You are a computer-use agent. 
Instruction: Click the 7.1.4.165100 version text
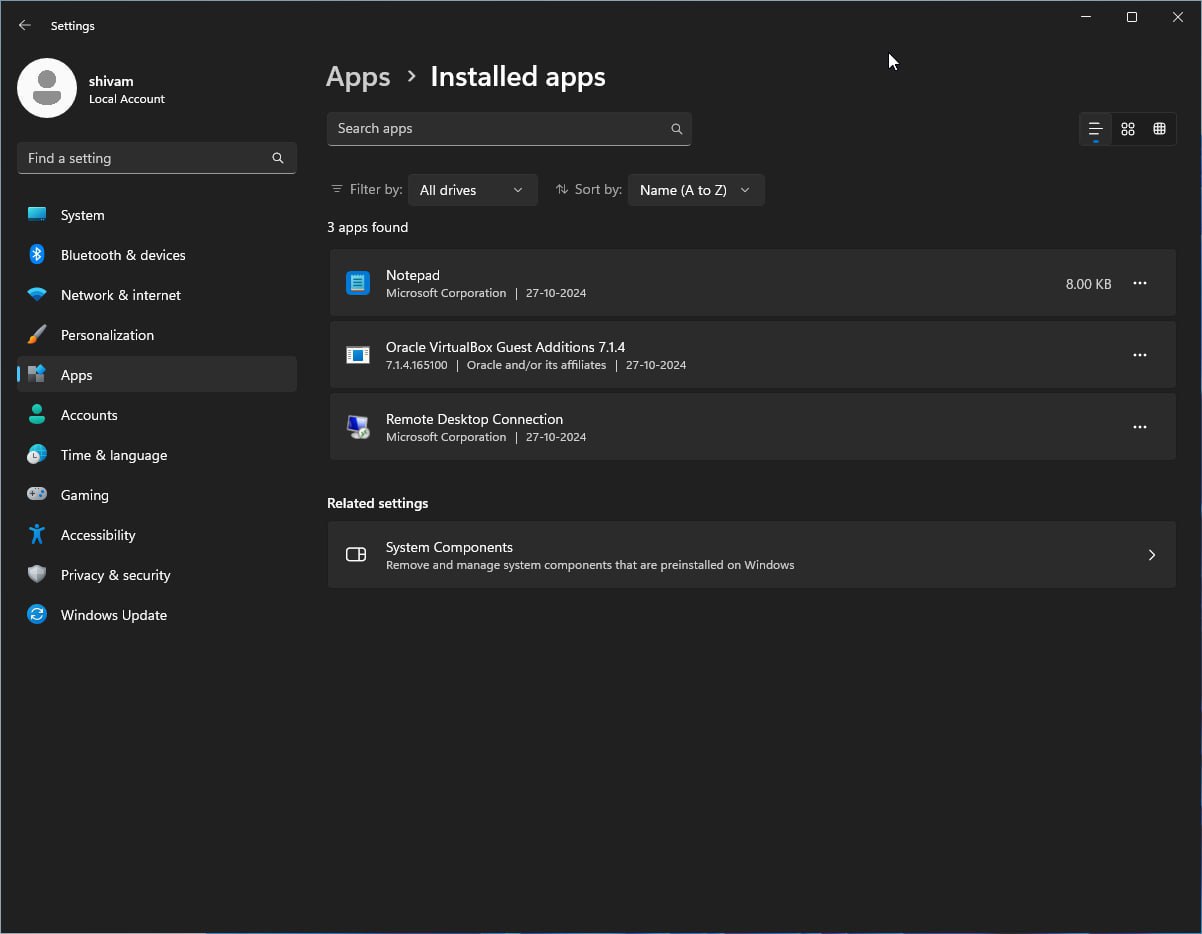tap(417, 365)
